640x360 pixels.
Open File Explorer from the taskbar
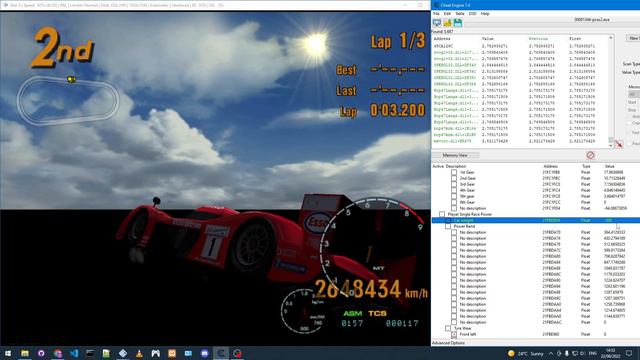coord(25,353)
